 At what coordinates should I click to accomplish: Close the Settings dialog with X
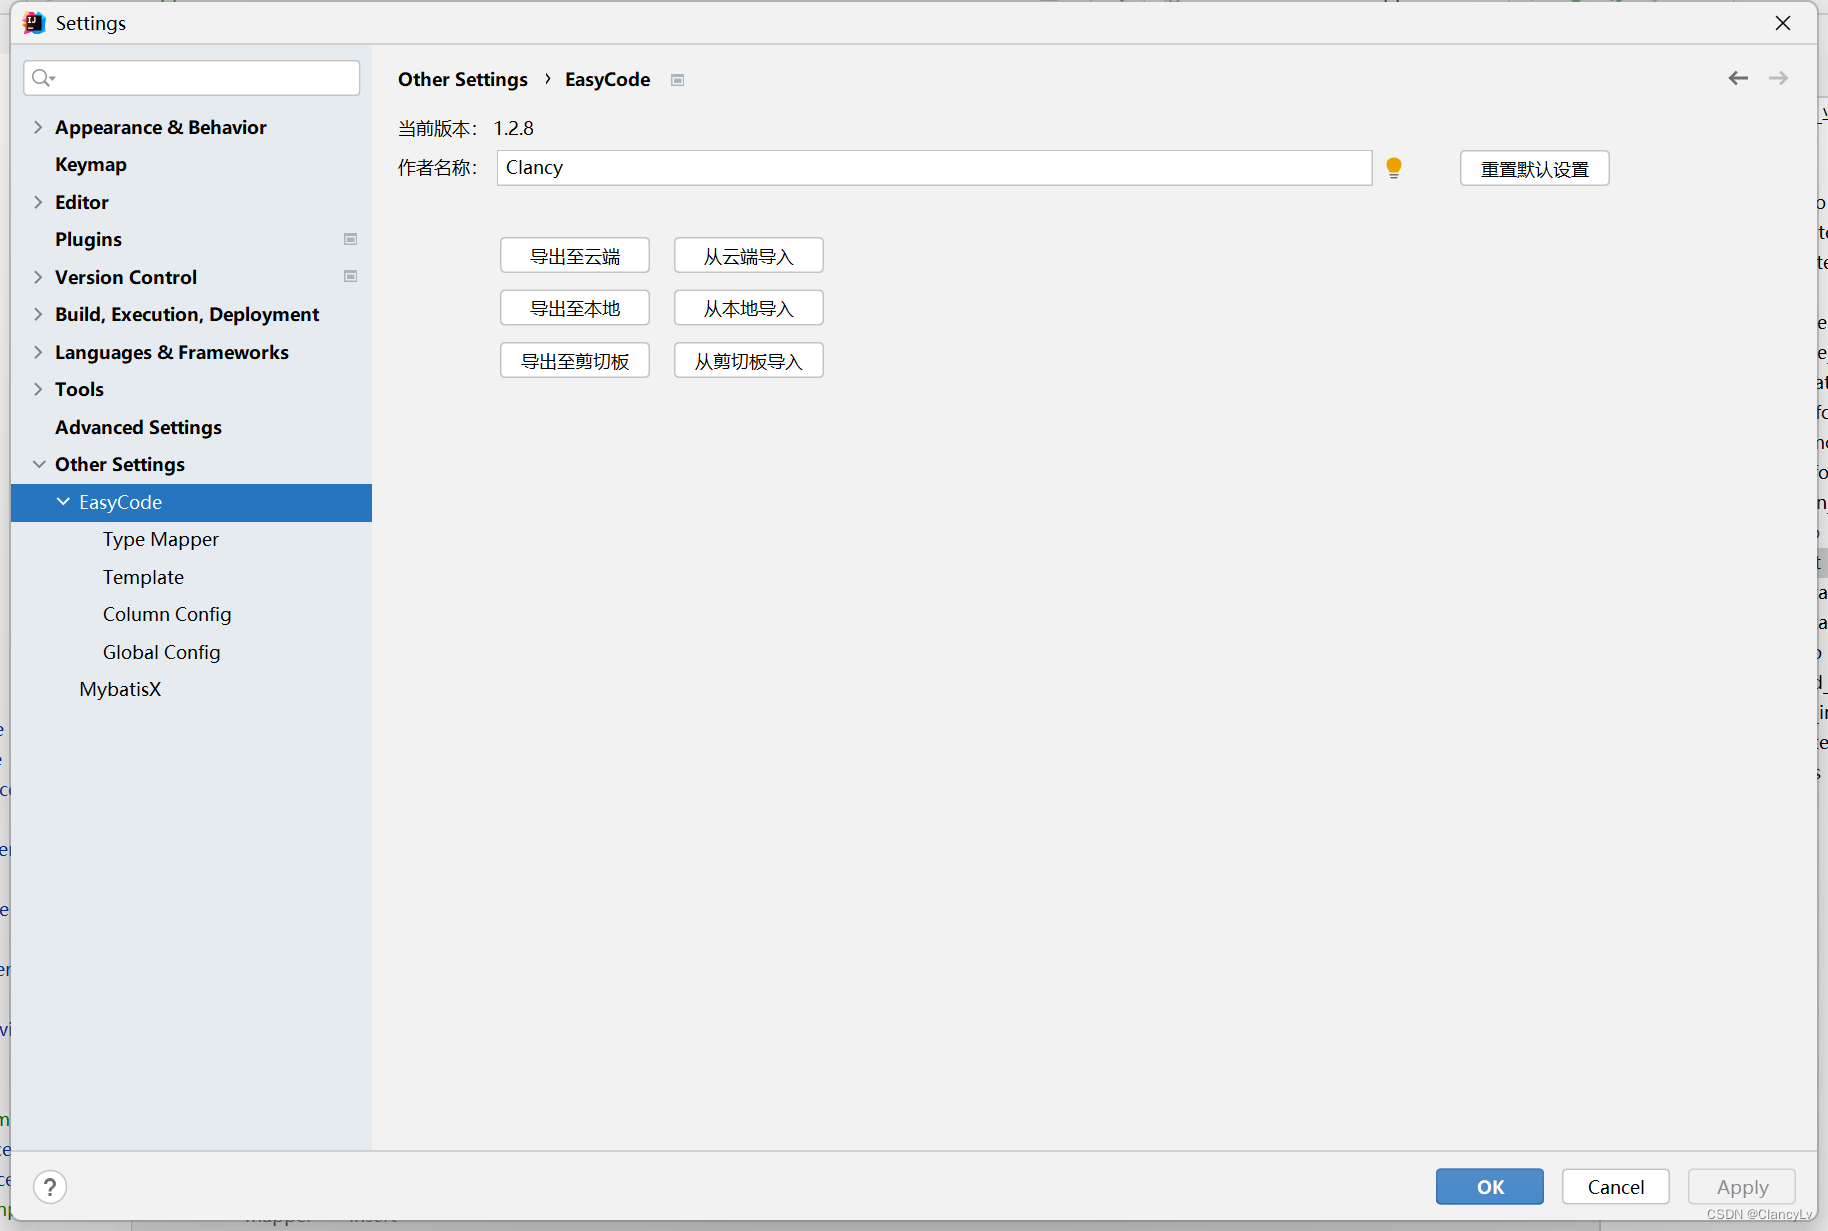(1783, 22)
